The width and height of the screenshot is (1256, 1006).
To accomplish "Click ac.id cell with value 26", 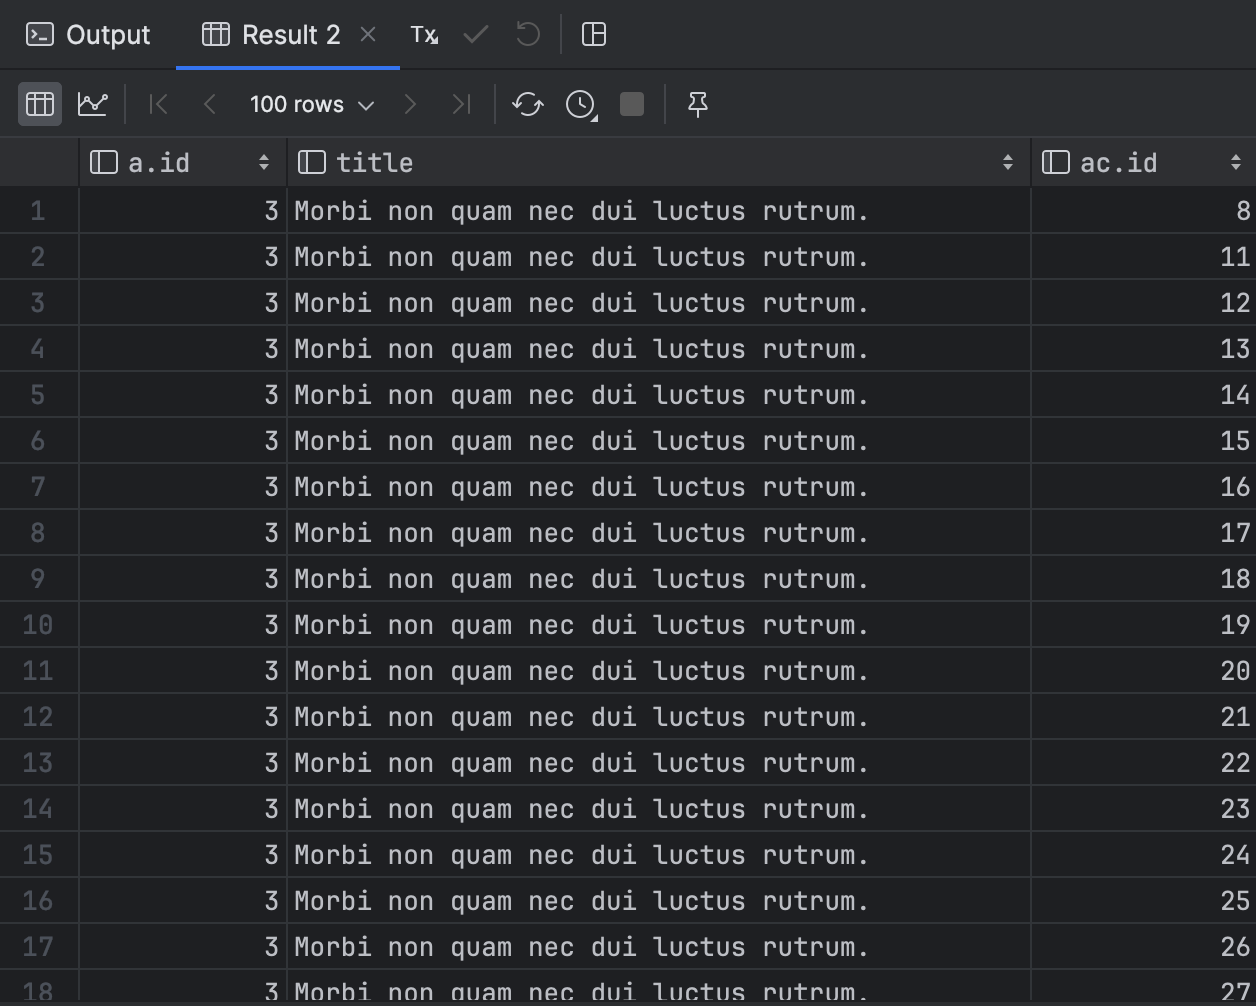I will (1144, 947).
